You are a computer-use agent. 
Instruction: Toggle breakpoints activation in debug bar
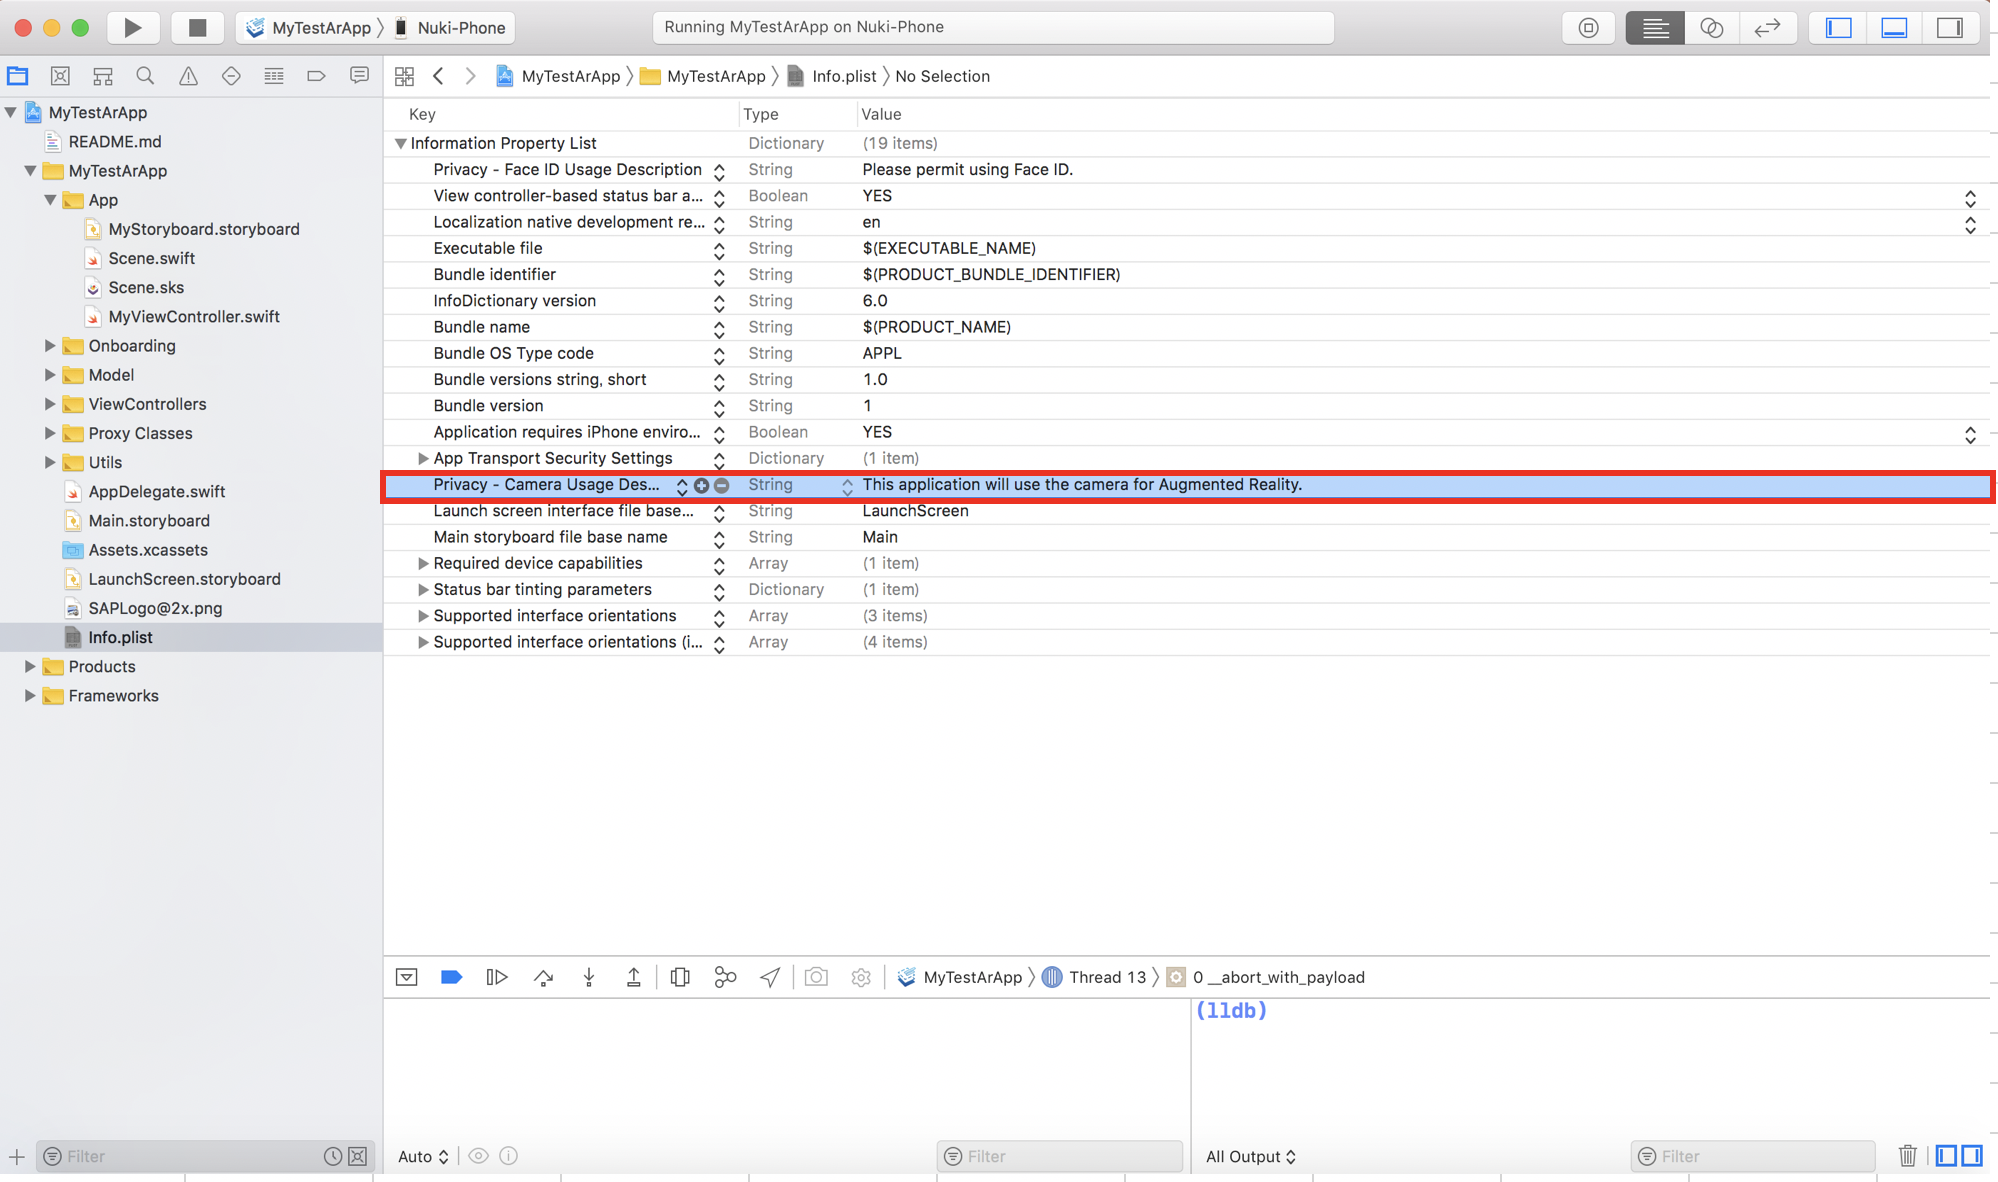pyautogui.click(x=451, y=977)
